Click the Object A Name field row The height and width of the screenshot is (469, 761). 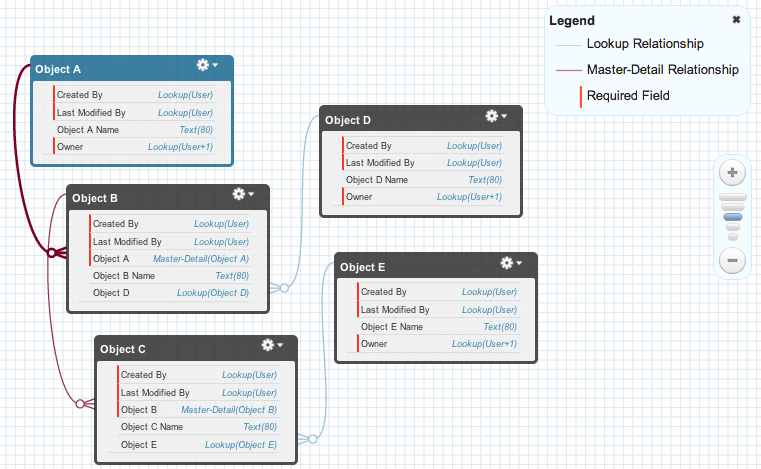pos(134,130)
